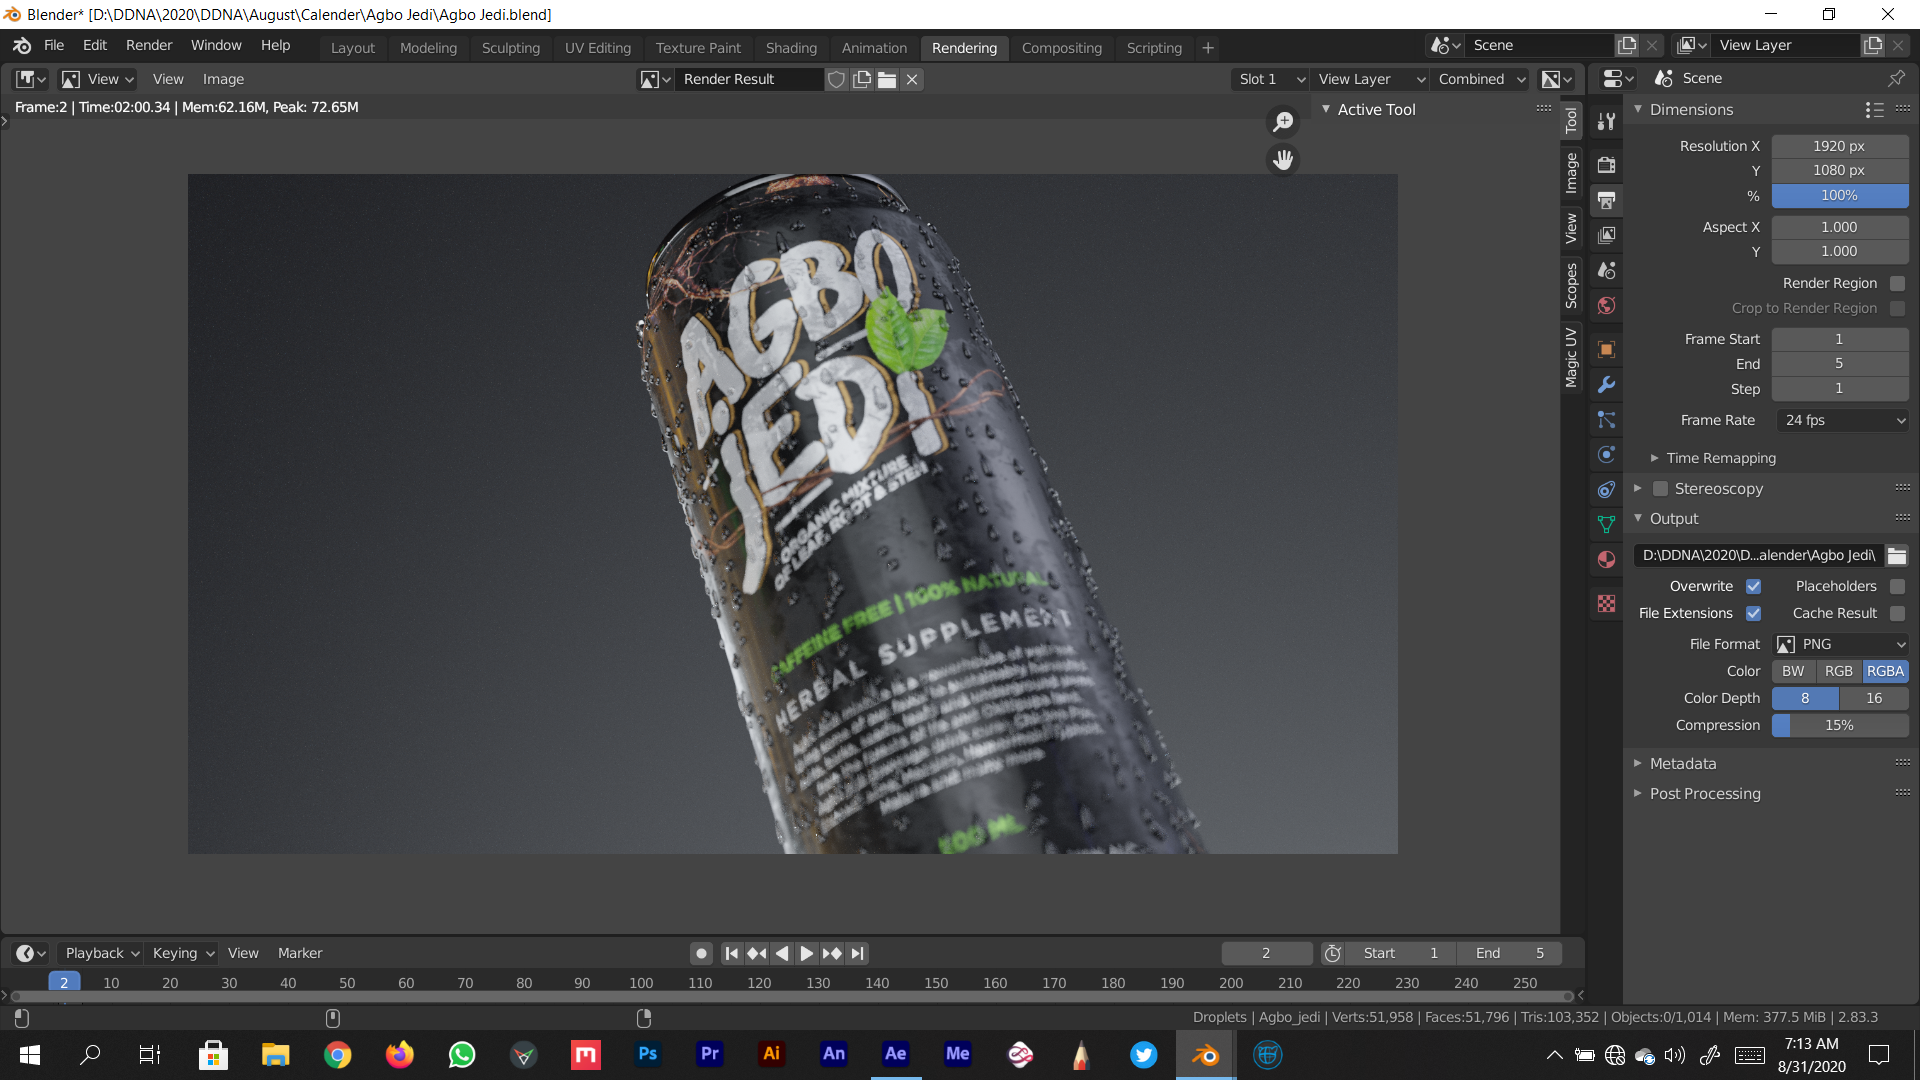
Task: Open the World properties tab
Action: click(1607, 306)
